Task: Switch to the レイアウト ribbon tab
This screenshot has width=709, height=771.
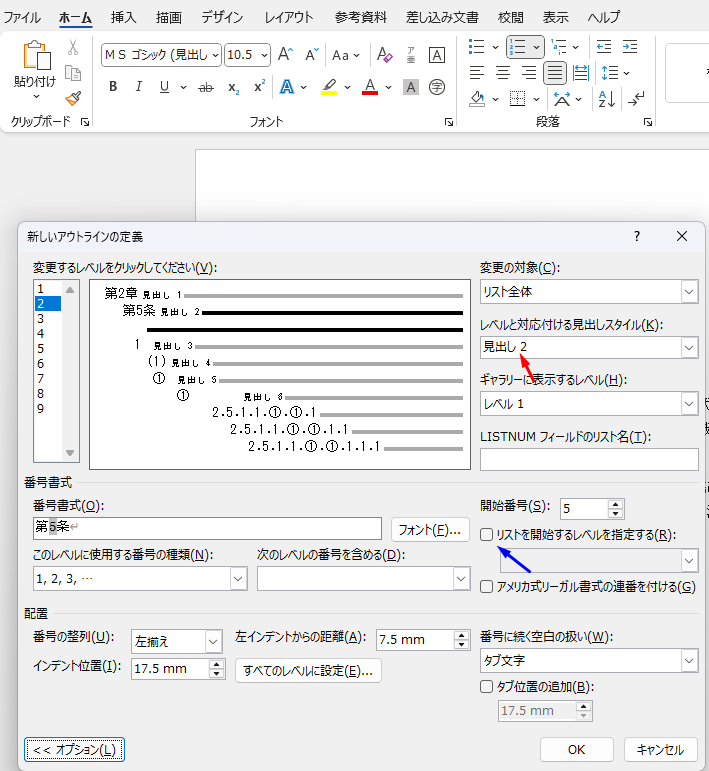Action: tap(289, 17)
